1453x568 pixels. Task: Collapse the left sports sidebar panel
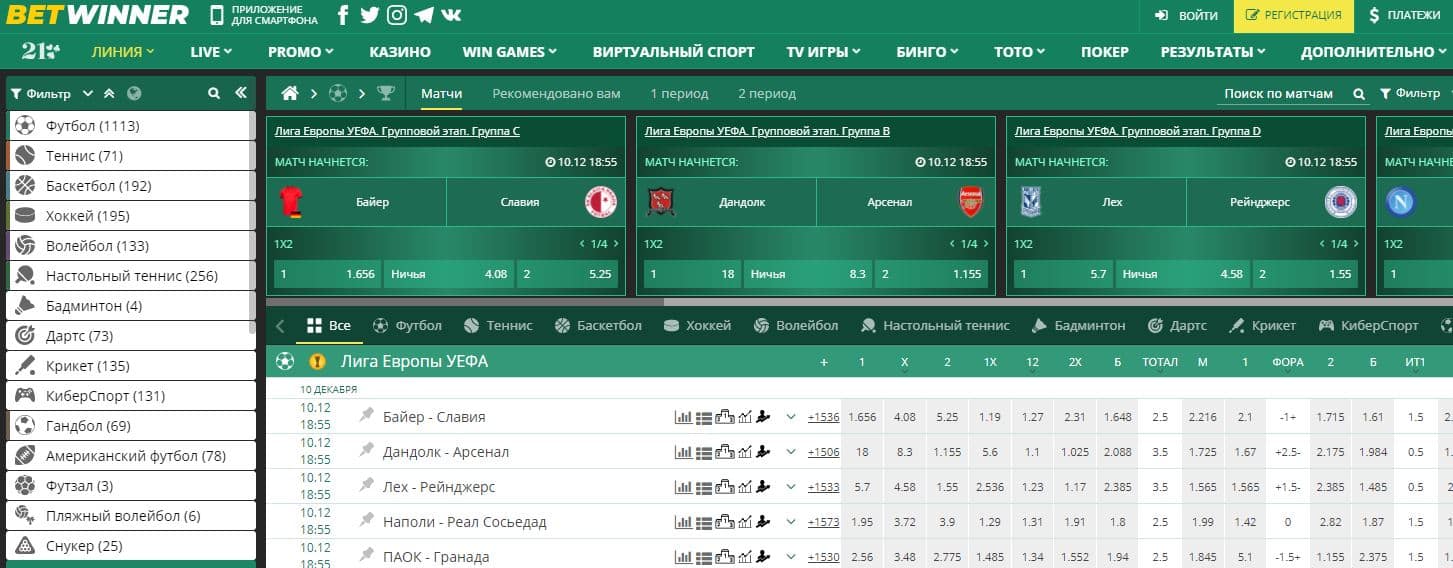pos(241,93)
